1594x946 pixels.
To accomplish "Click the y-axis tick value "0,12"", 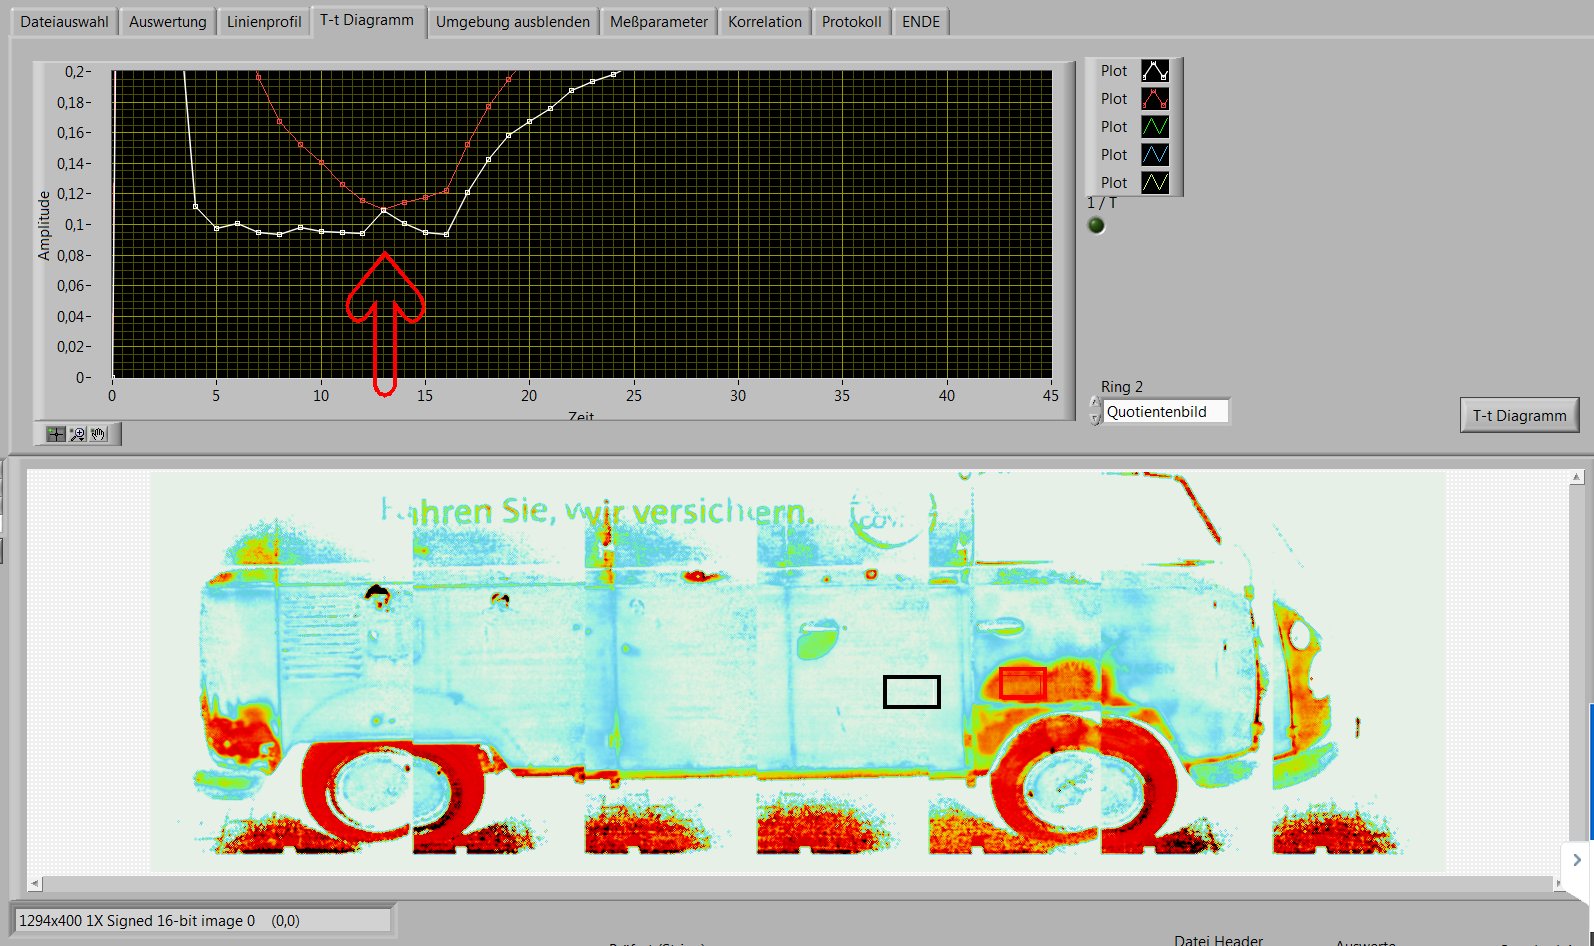I will click(71, 194).
